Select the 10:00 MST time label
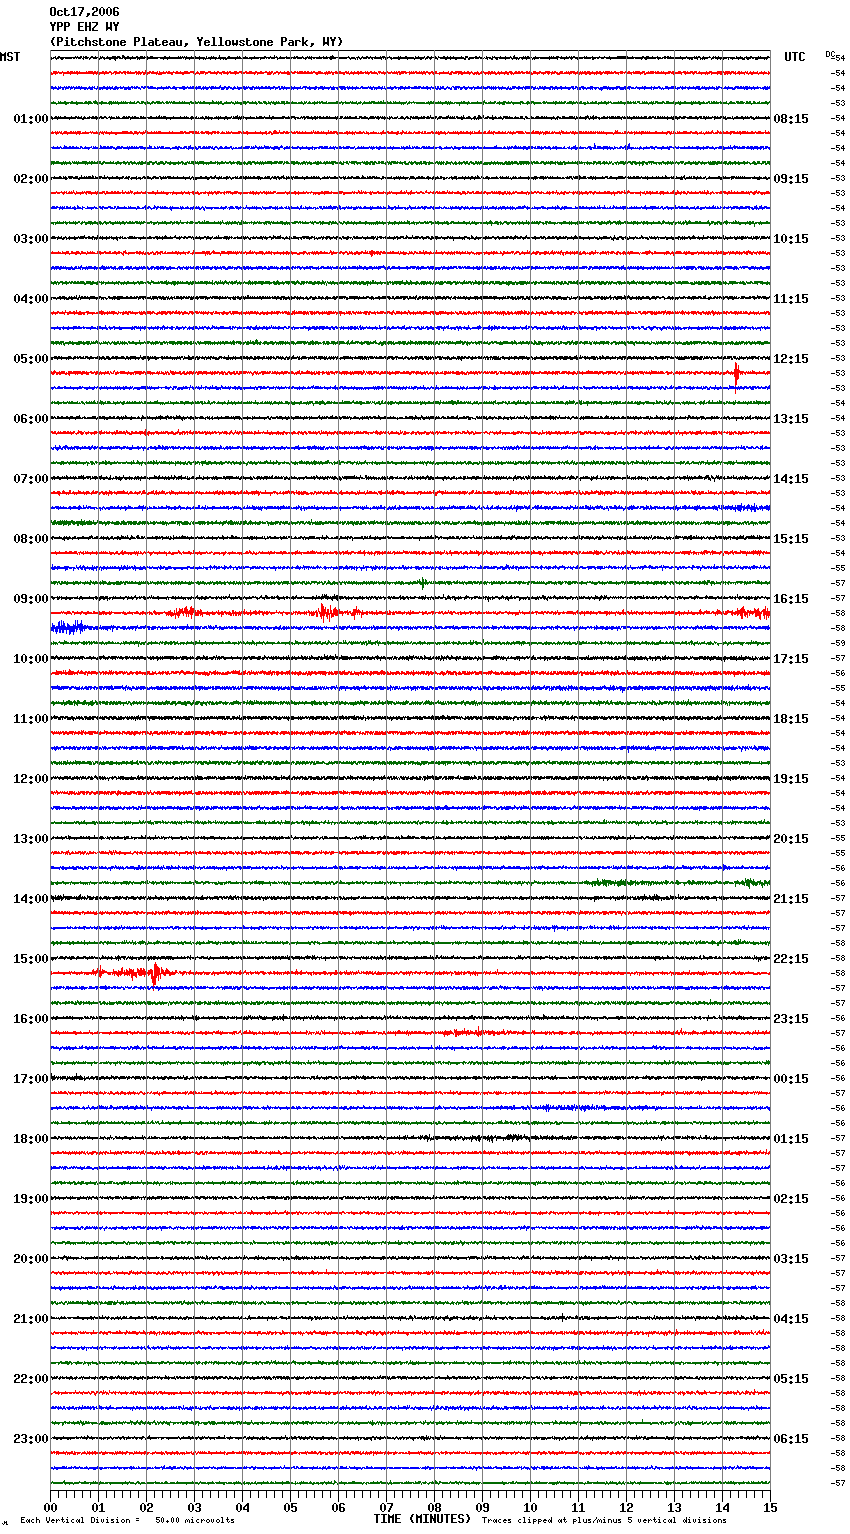Screen dimensions: 850x1534 coord(31,659)
